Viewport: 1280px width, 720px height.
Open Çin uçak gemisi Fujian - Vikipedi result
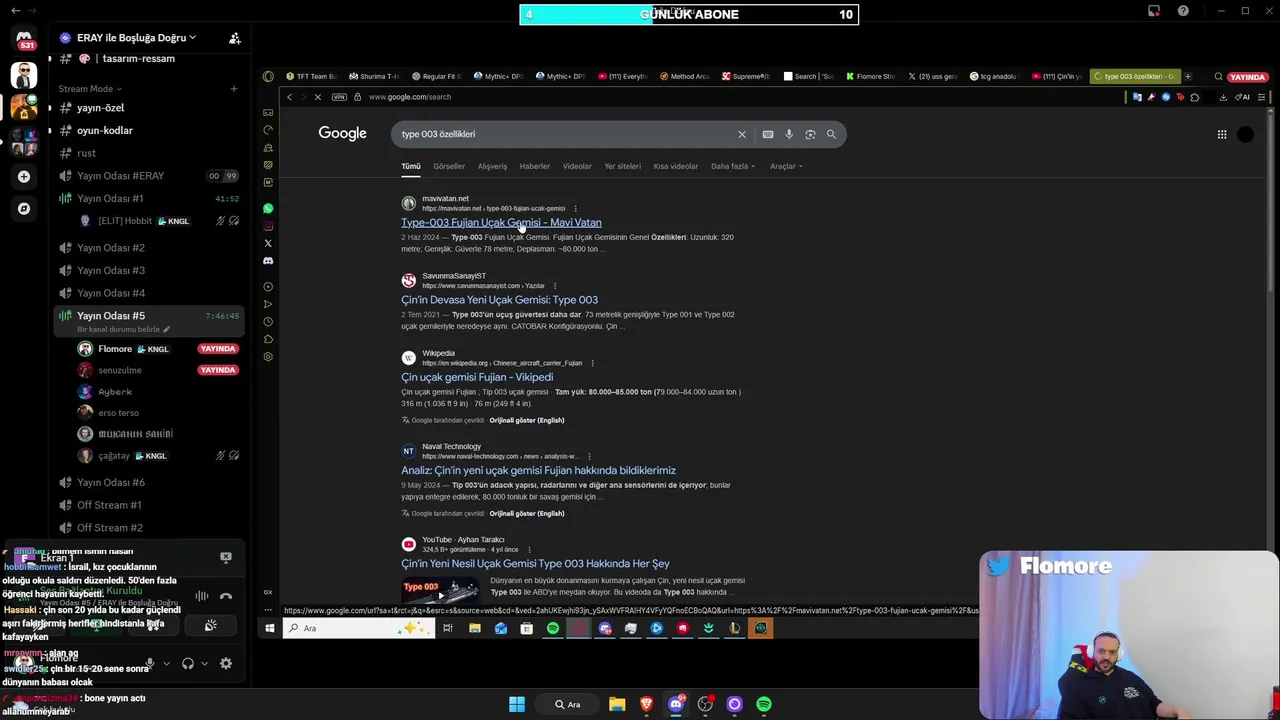(x=477, y=377)
